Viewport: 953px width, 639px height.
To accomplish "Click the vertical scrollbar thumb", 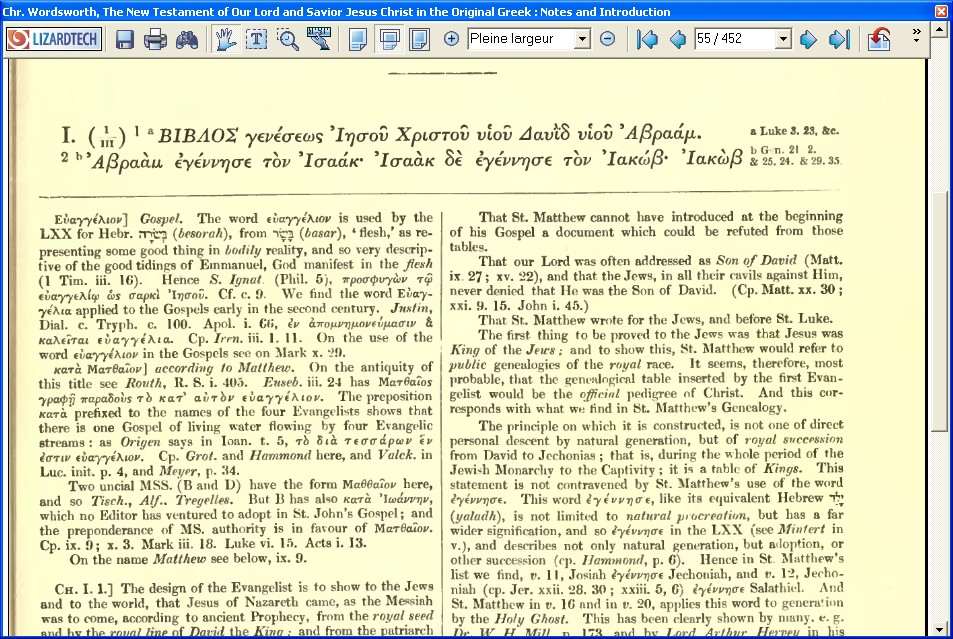I will point(940,312).
